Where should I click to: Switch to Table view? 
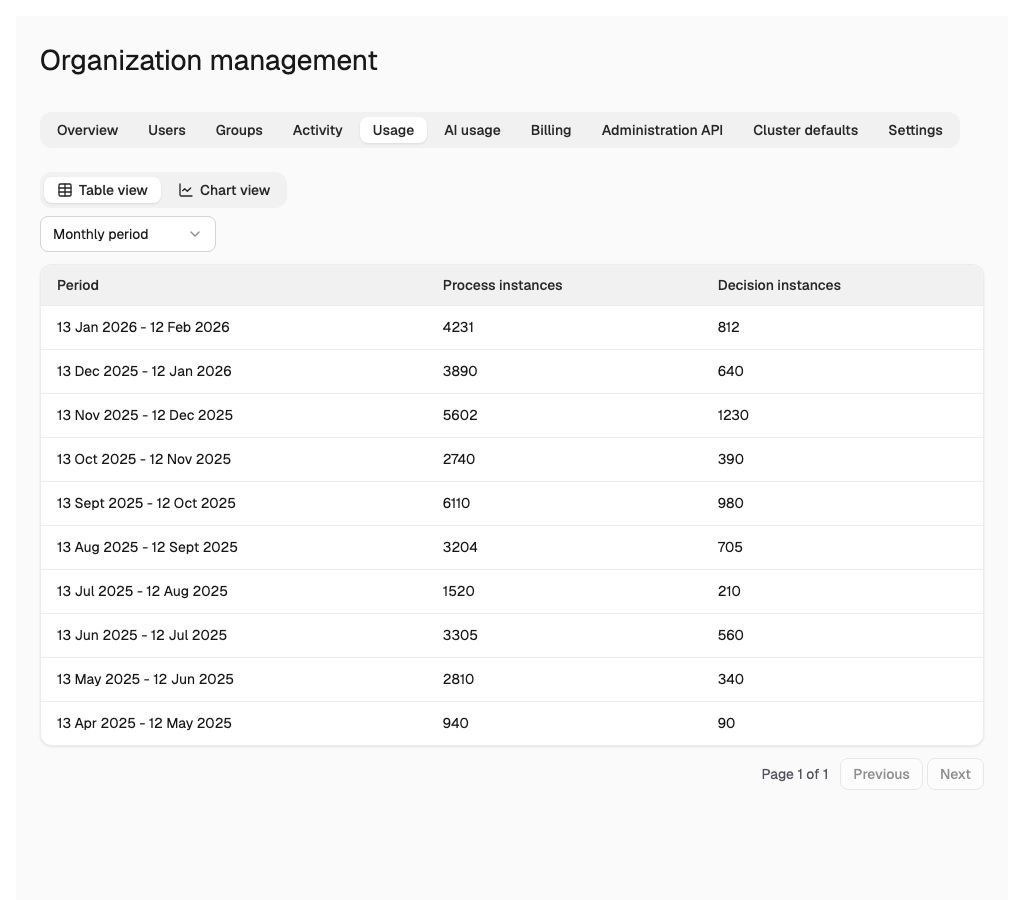(103, 190)
